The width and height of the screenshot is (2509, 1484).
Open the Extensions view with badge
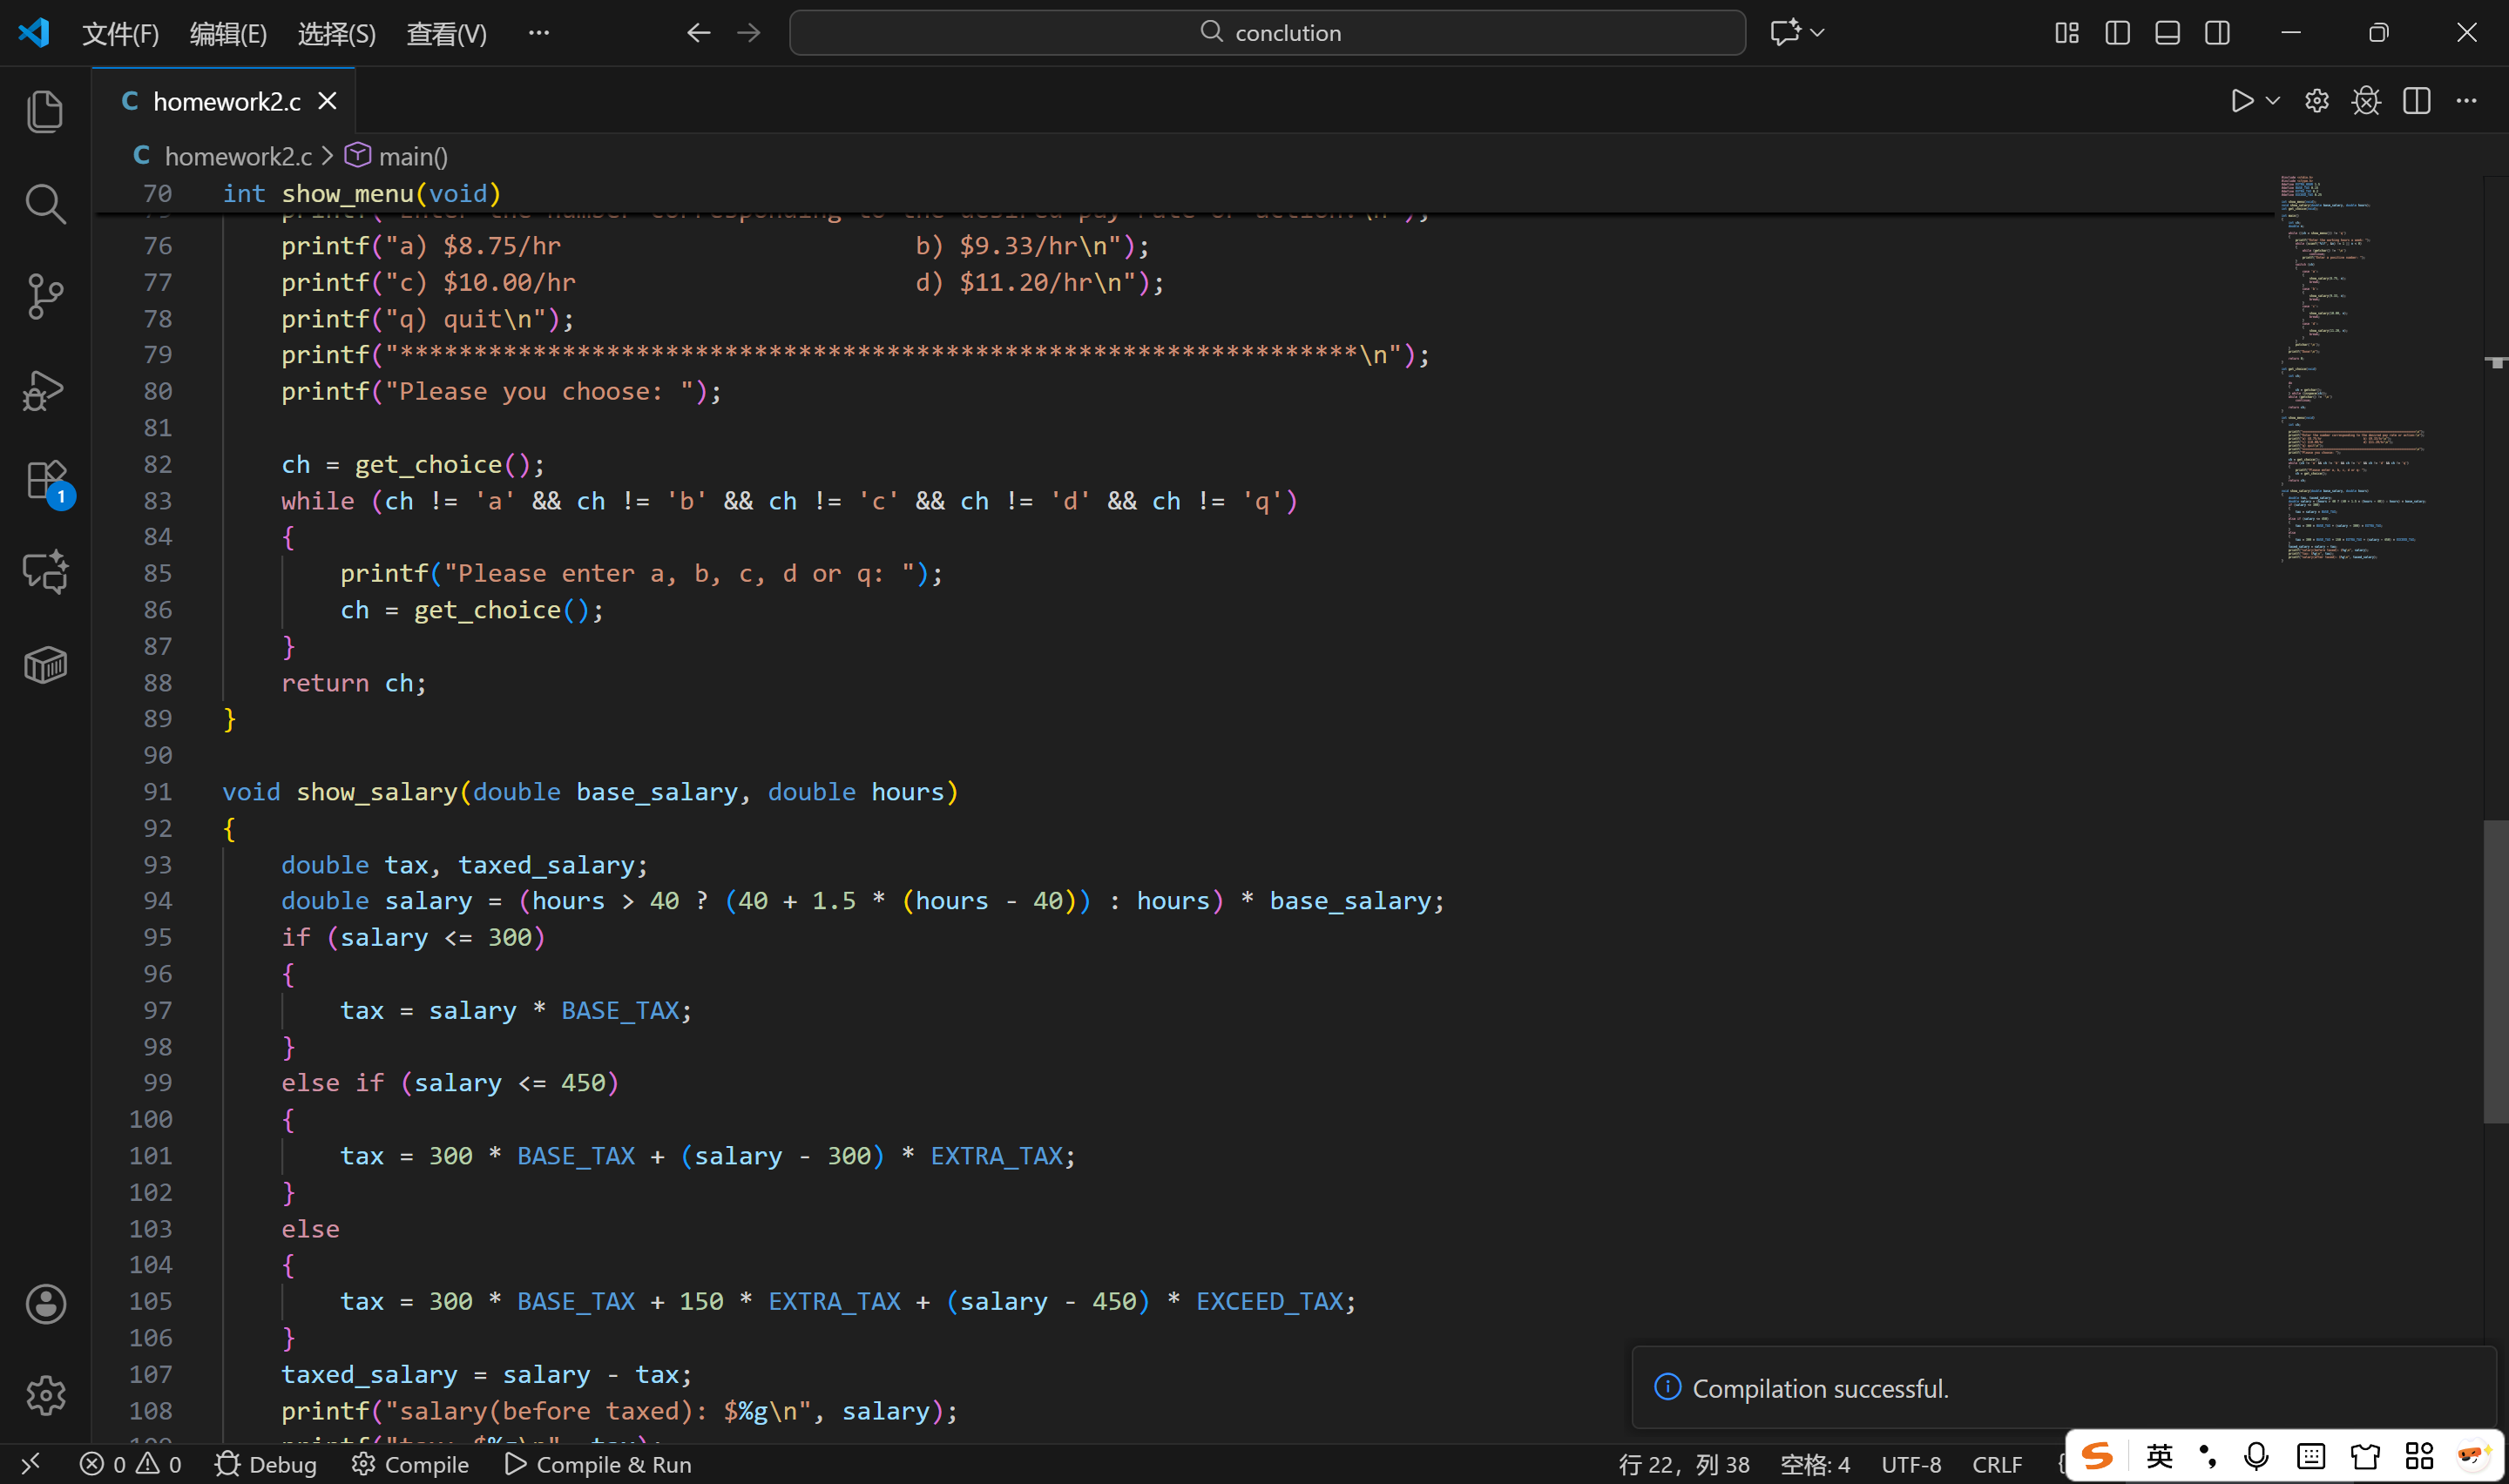(x=45, y=481)
